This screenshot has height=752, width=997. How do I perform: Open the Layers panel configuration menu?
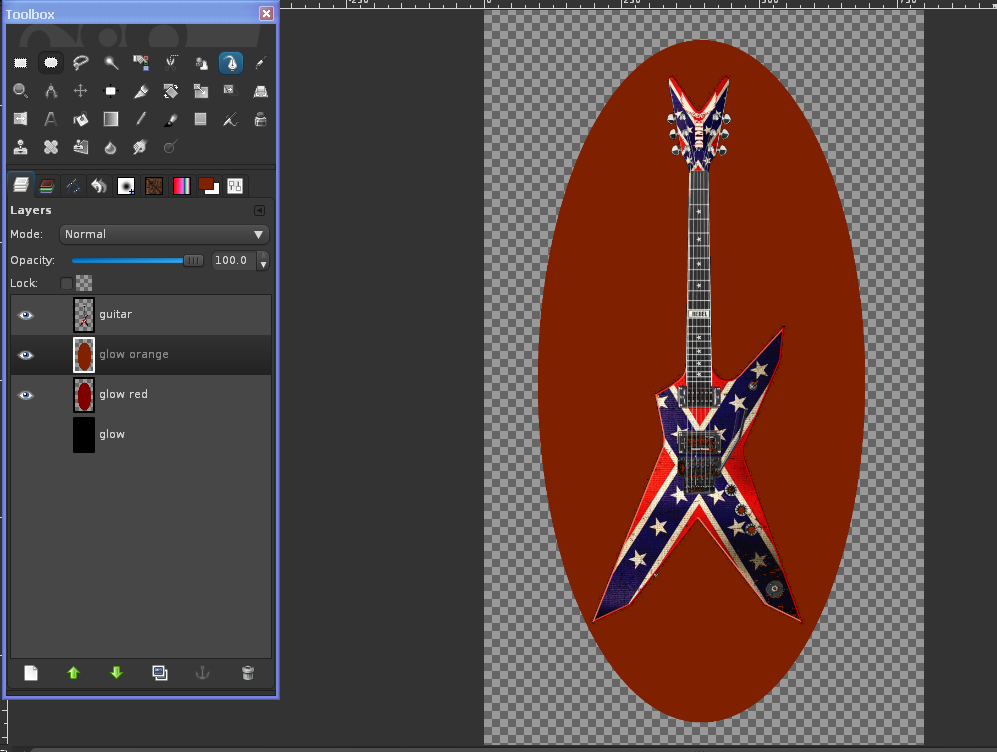point(259,210)
